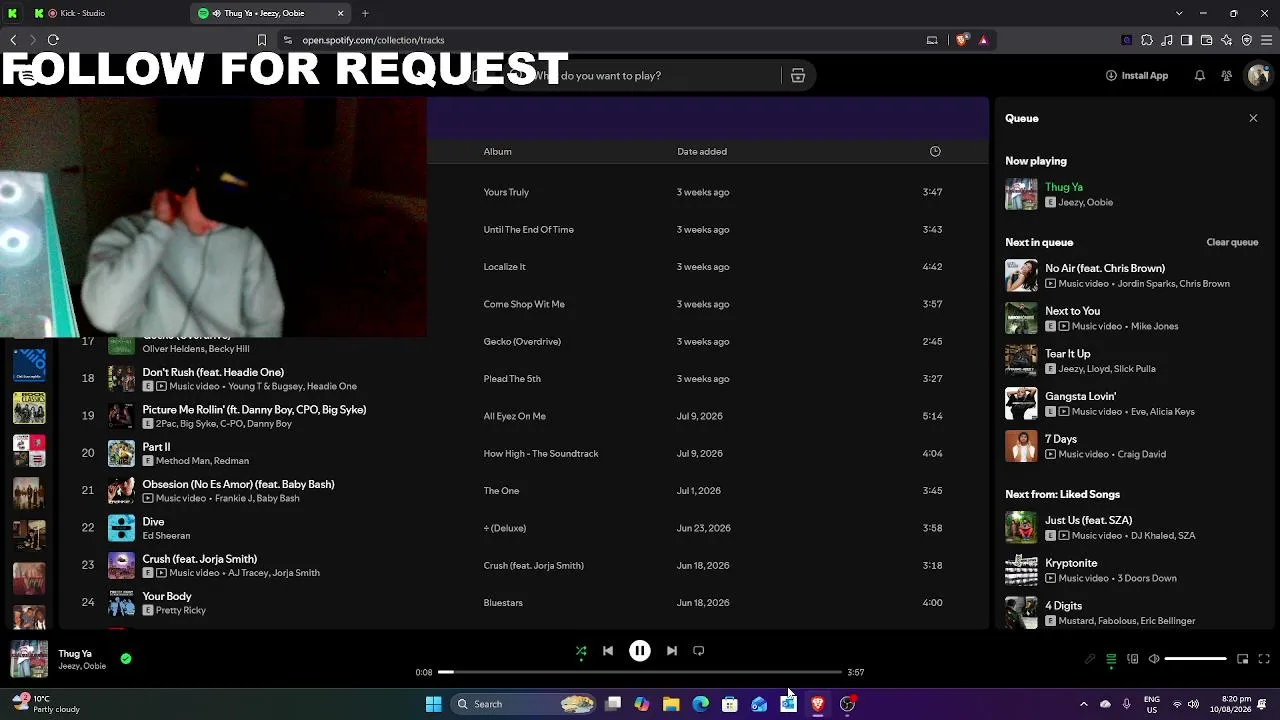Open Brave Rewards triangle icon
The width and height of the screenshot is (1280, 720).
click(984, 40)
